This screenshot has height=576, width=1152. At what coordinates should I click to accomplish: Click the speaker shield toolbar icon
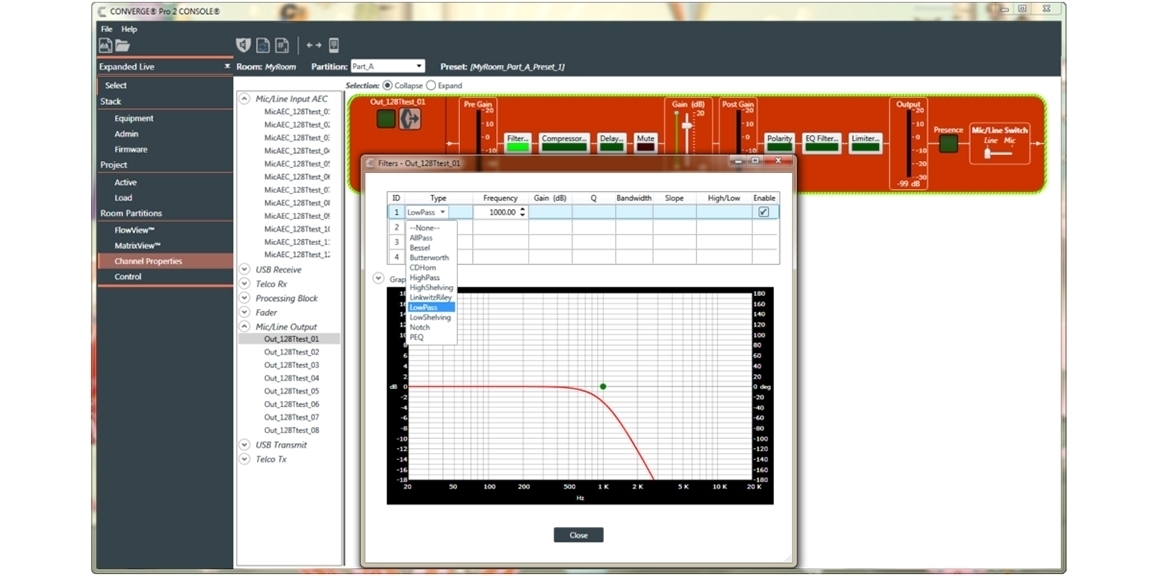[243, 45]
